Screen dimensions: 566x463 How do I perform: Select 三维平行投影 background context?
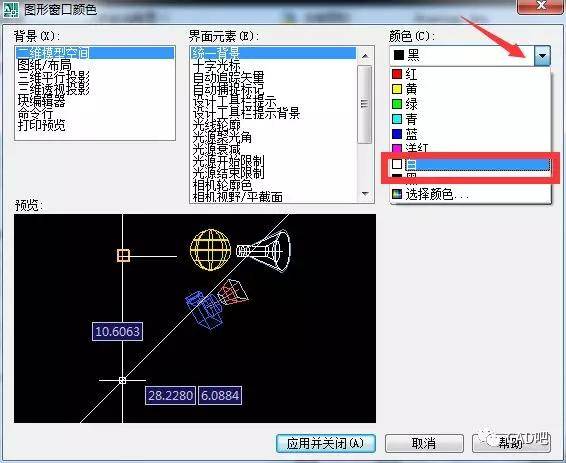[53, 77]
